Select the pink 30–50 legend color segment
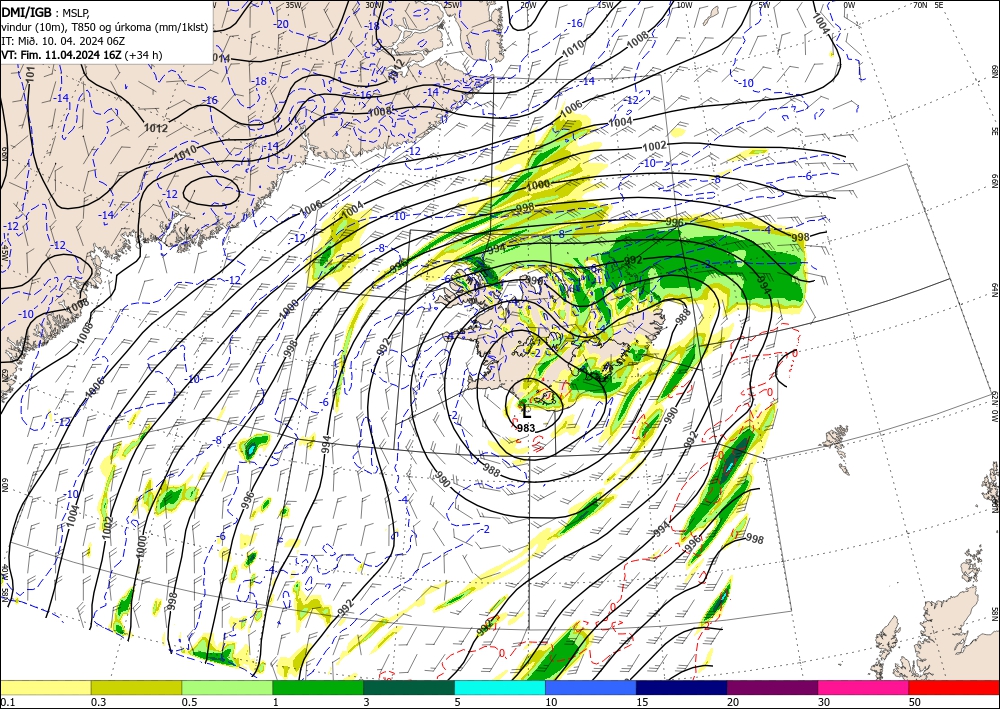 click(864, 687)
